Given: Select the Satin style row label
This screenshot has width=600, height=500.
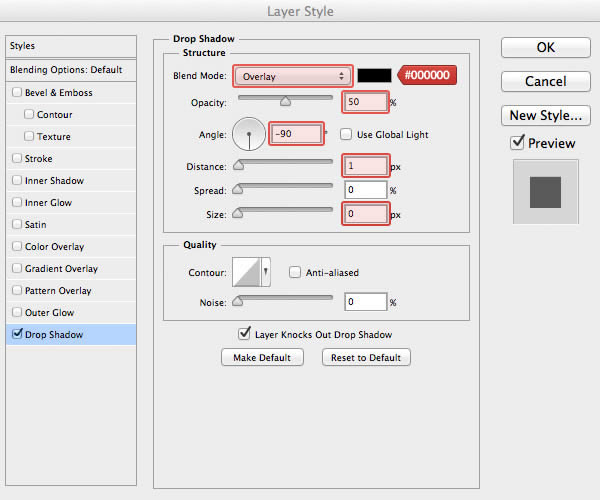Looking at the screenshot, I should click(36, 225).
